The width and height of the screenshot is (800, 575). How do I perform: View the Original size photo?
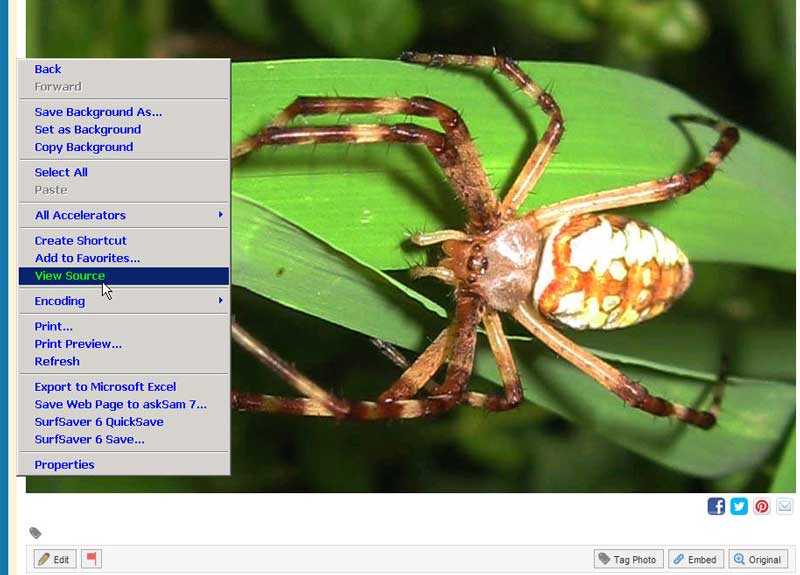[758, 559]
